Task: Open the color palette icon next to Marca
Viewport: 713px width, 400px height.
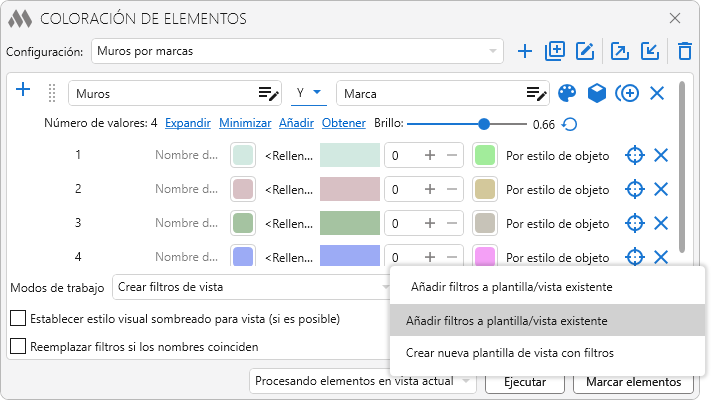Action: 567,93
